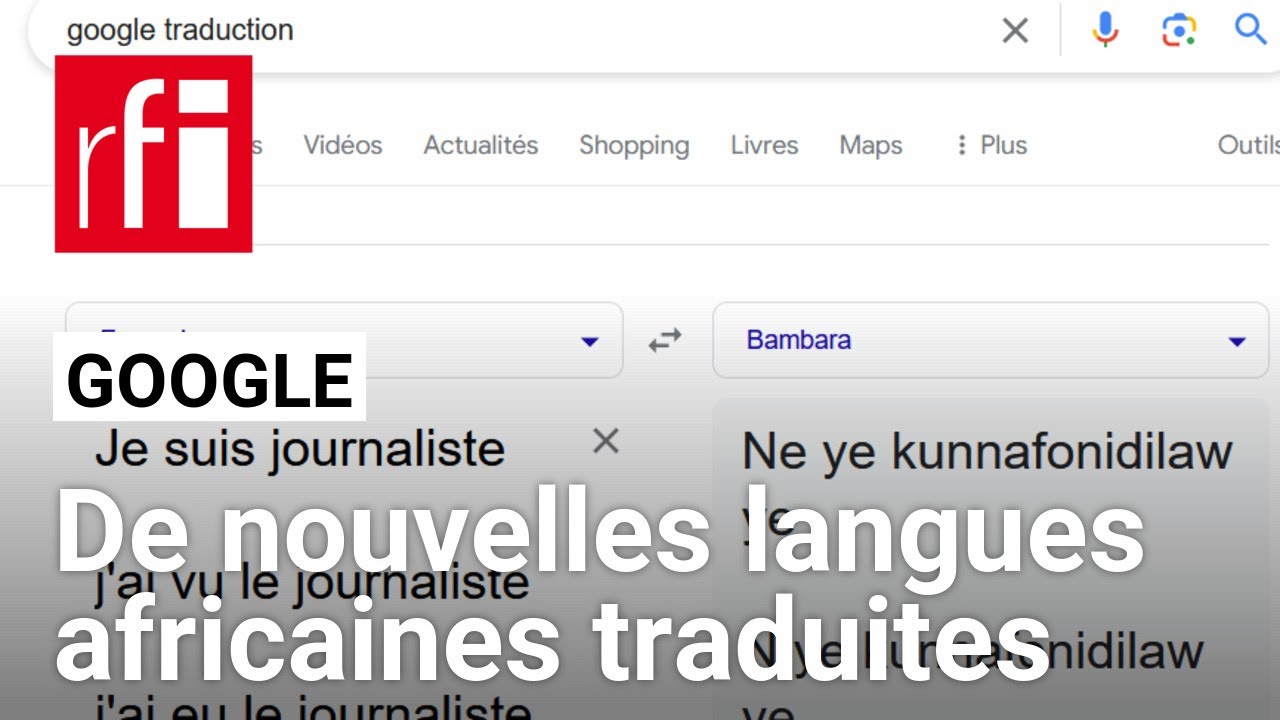Expand the Plus more-options menu
The height and width of the screenshot is (720, 1280).
tap(991, 145)
